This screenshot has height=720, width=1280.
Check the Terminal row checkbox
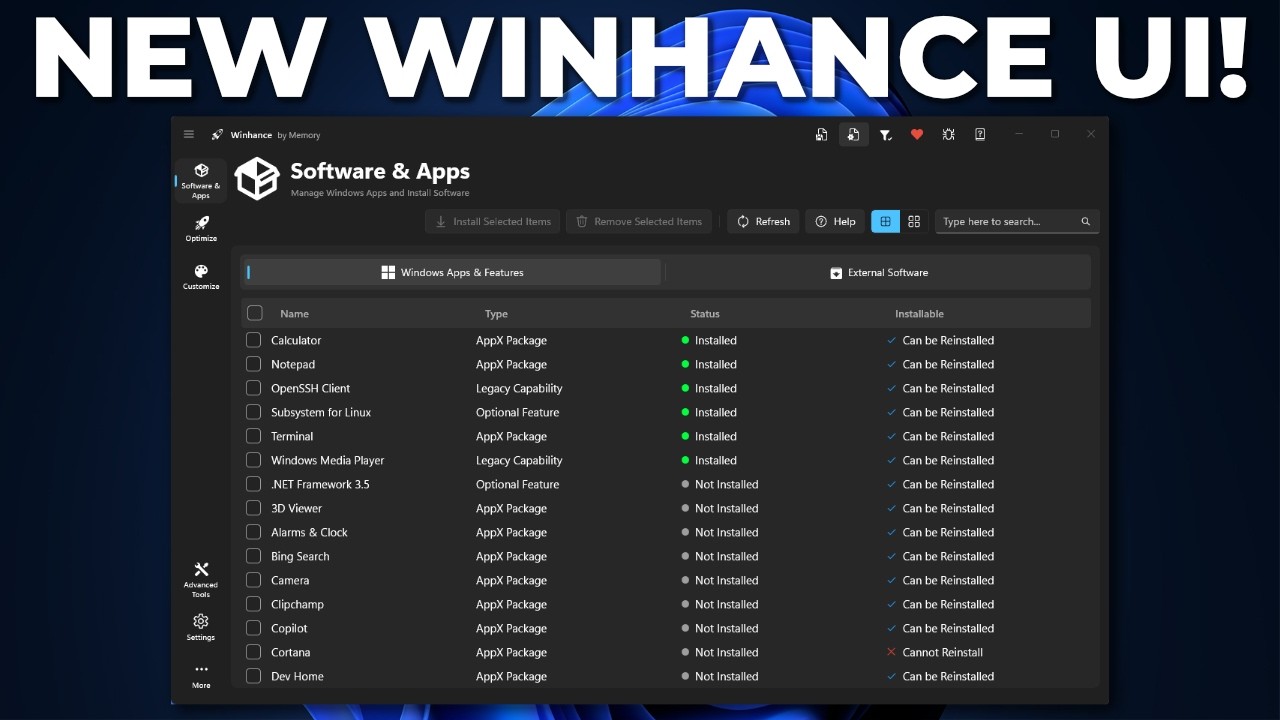point(253,436)
